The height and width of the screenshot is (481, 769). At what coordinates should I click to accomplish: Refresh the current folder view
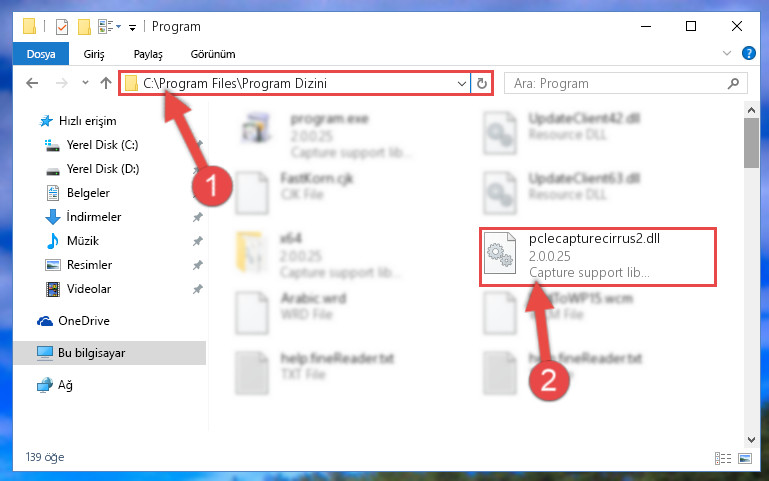click(482, 83)
